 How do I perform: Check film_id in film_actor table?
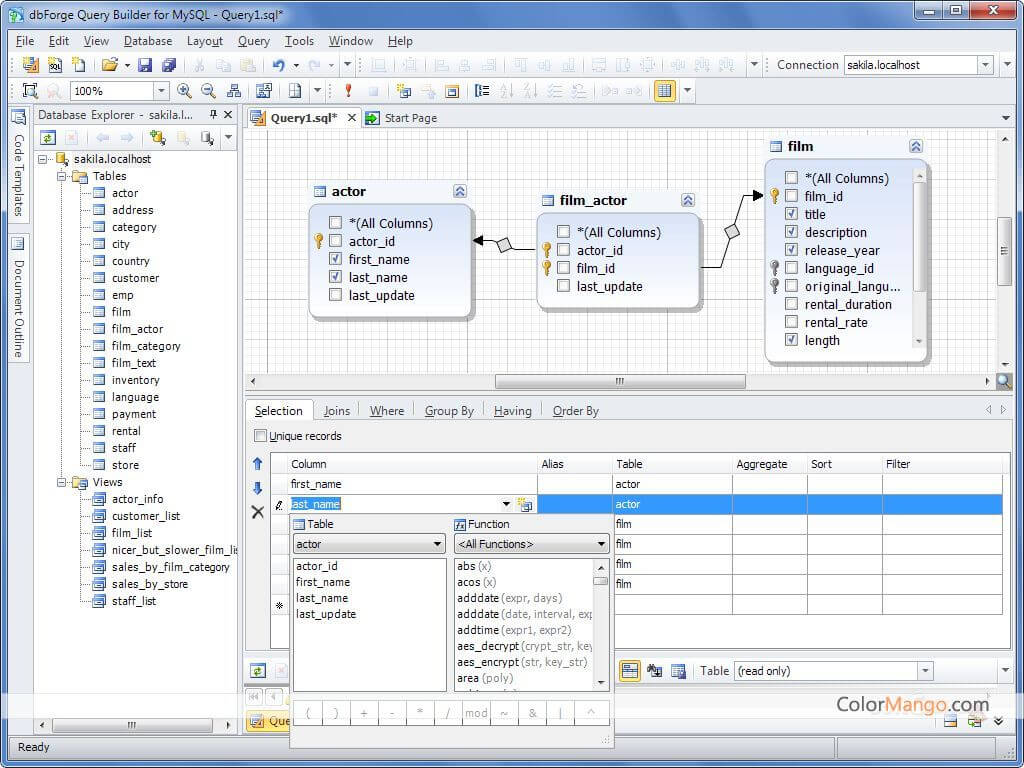click(x=564, y=268)
